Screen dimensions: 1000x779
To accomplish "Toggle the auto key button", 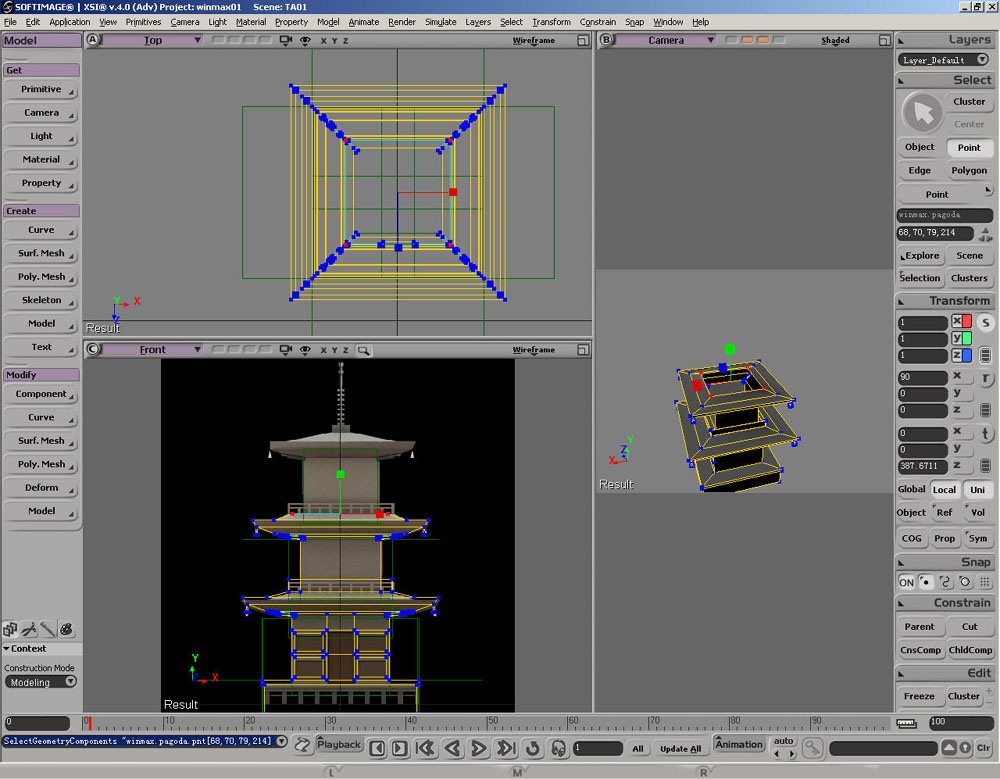I will pos(784,741).
